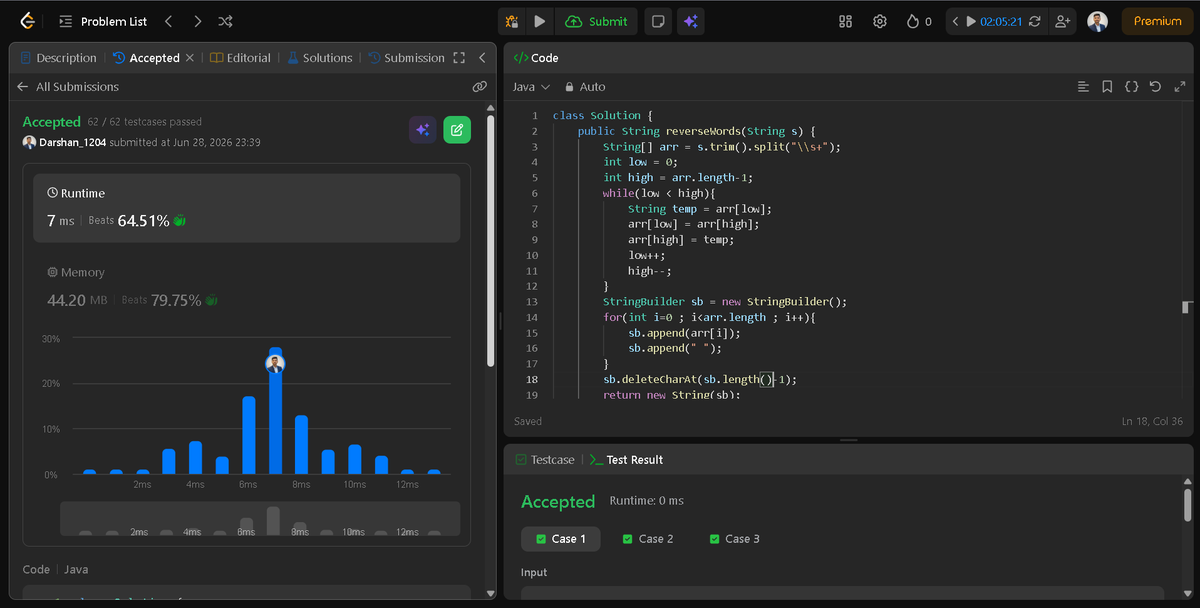Run the code with the play icon

click(x=540, y=21)
